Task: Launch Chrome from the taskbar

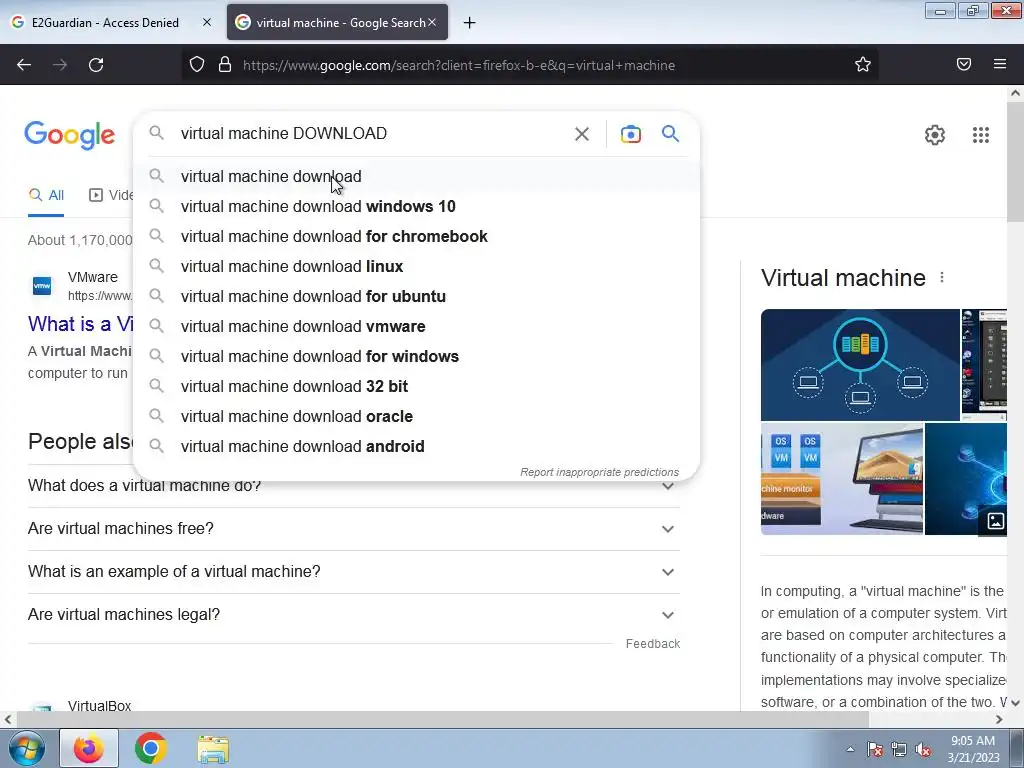Action: click(151, 748)
